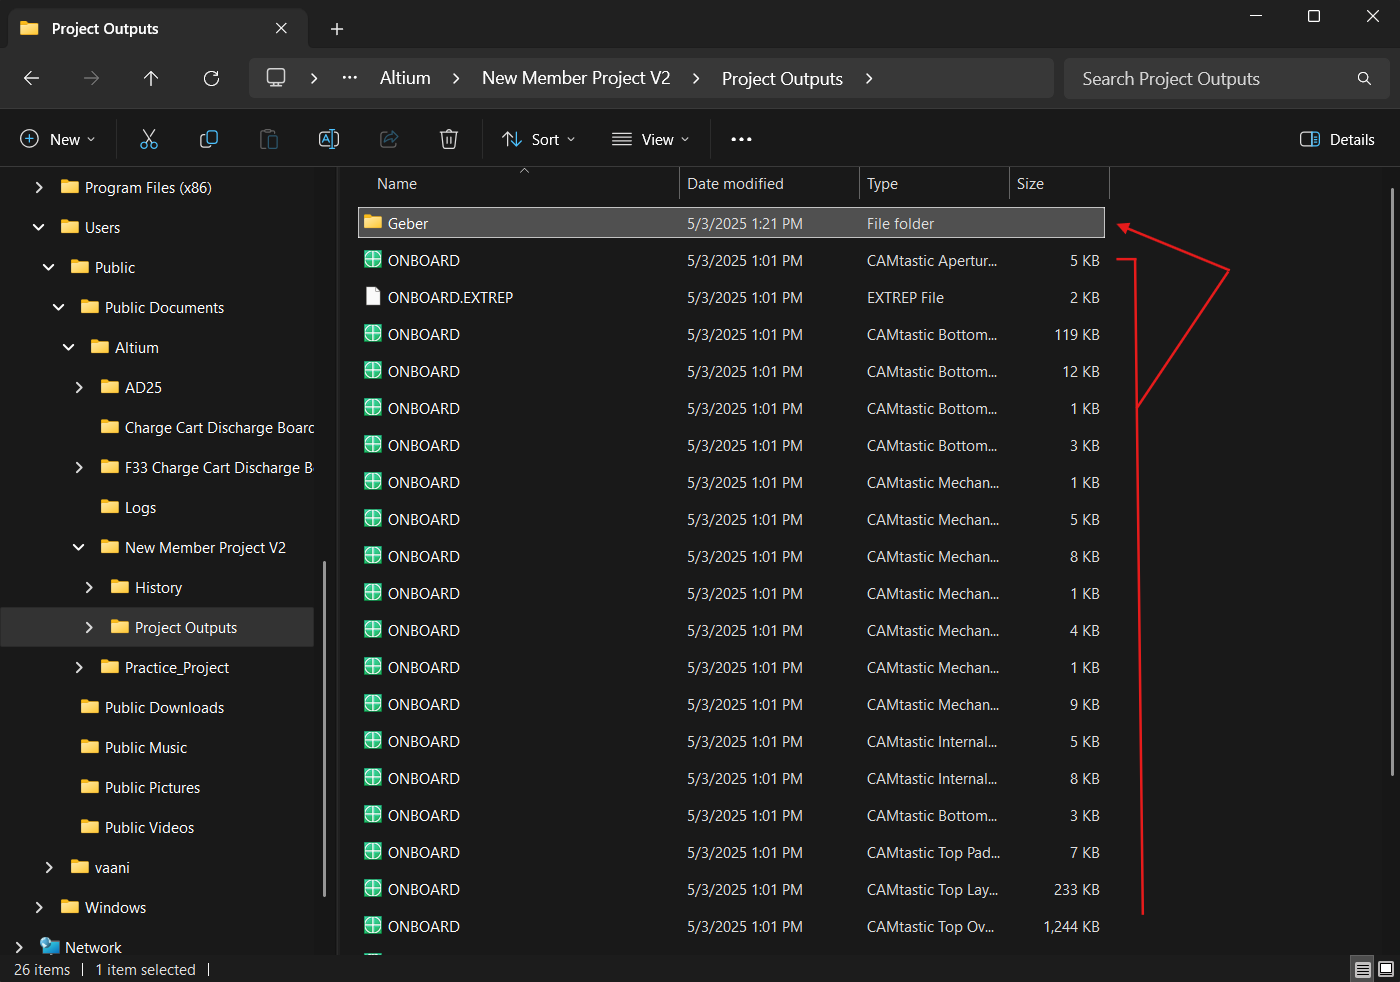Add a new tab with plus button
This screenshot has width=1400, height=982.
337,29
